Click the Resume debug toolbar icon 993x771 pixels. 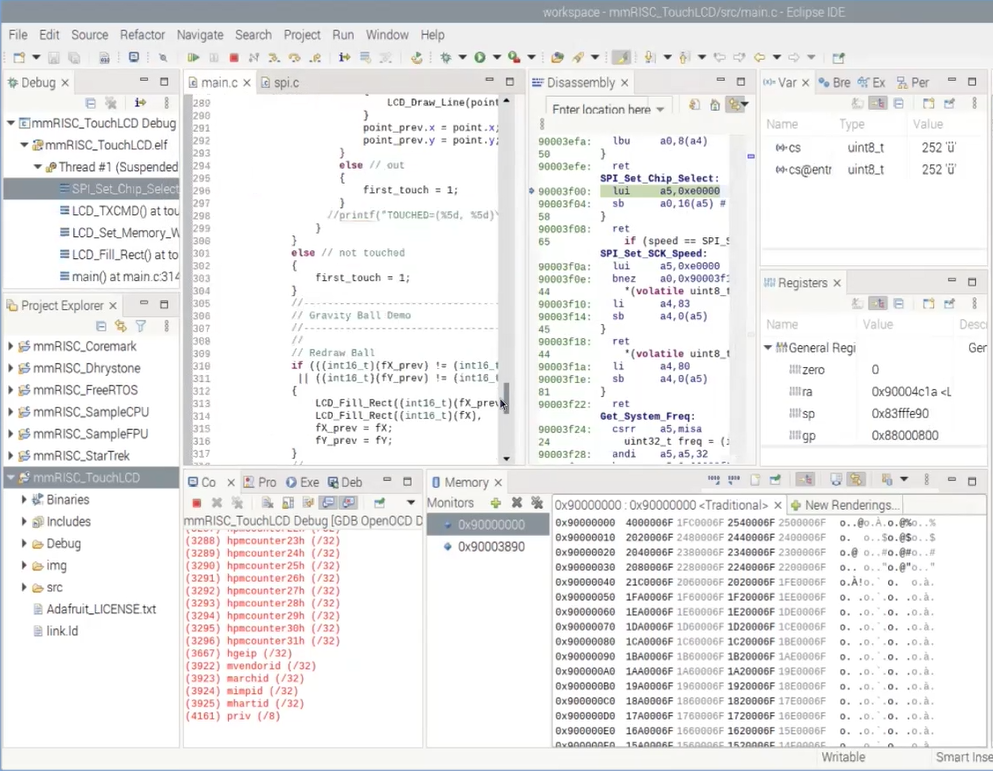pyautogui.click(x=193, y=58)
